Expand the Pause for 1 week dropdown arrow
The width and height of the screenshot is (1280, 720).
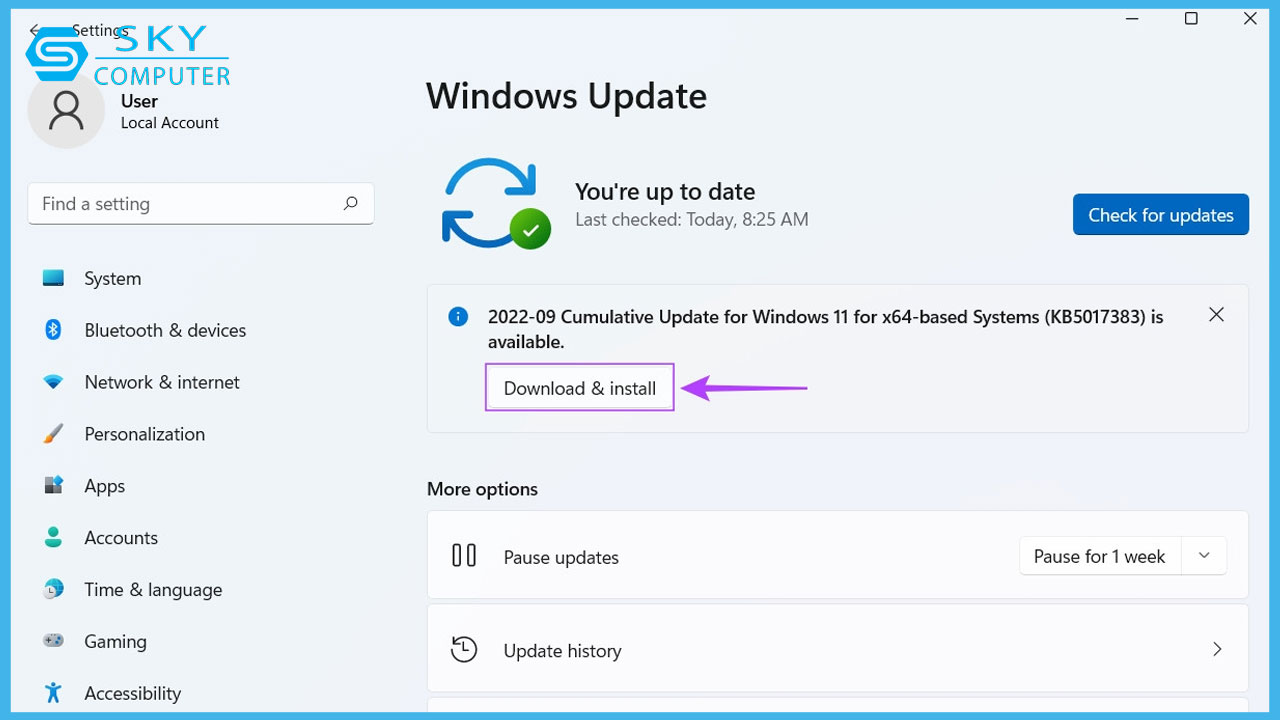(x=1204, y=556)
